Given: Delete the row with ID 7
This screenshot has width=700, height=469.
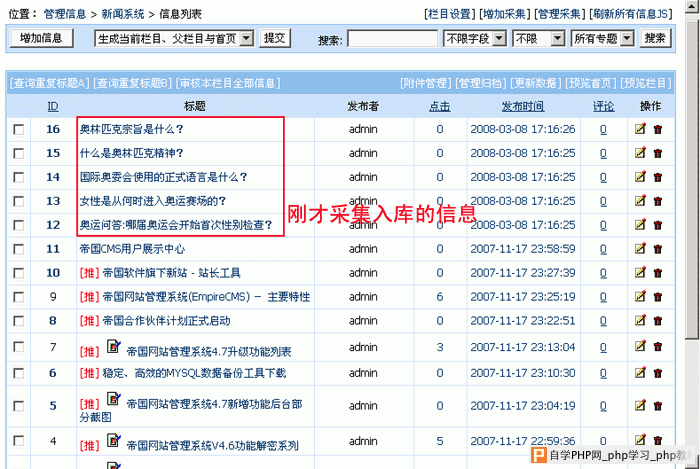Looking at the screenshot, I should [x=658, y=347].
